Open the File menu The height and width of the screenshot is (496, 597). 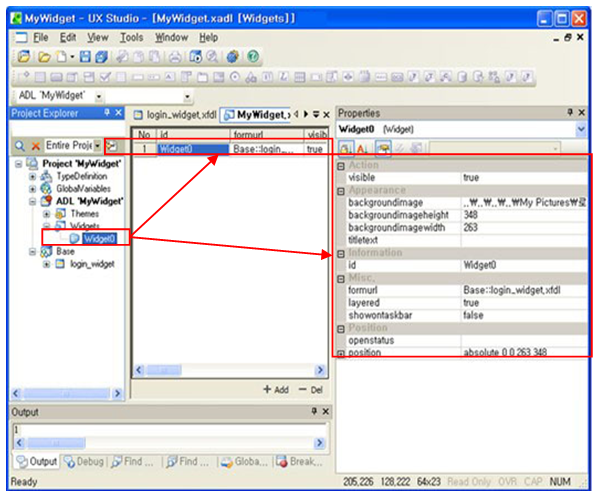[40, 37]
